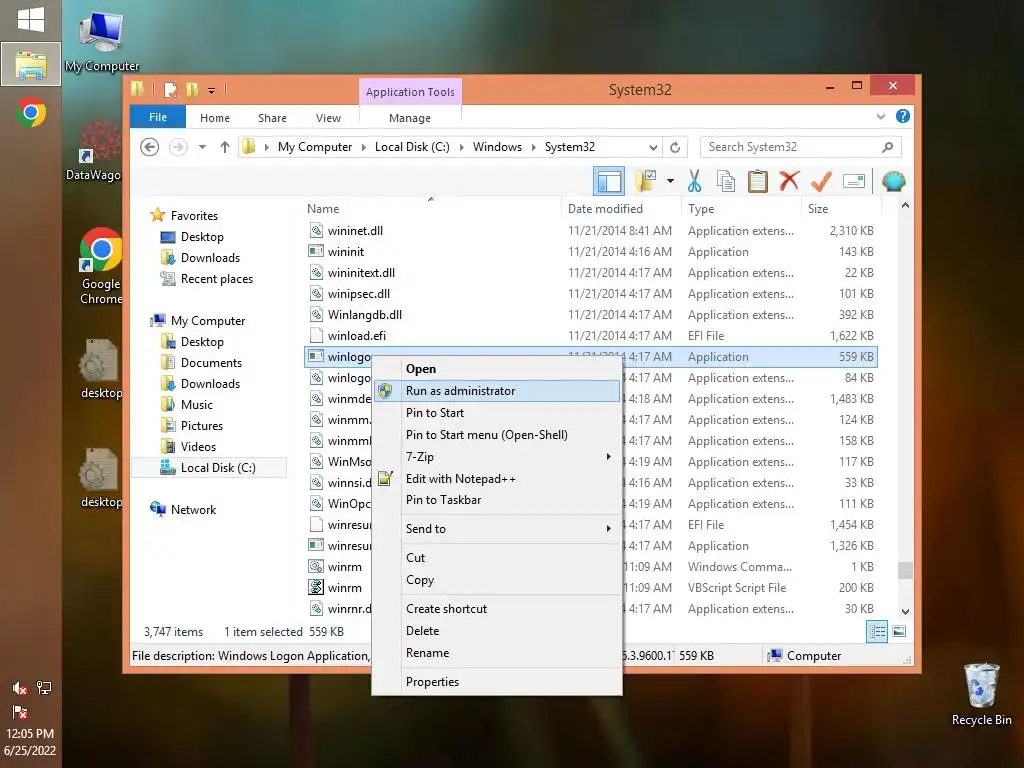The height and width of the screenshot is (768, 1024).
Task: Toggle the navigation pane toolbar button
Action: (609, 182)
